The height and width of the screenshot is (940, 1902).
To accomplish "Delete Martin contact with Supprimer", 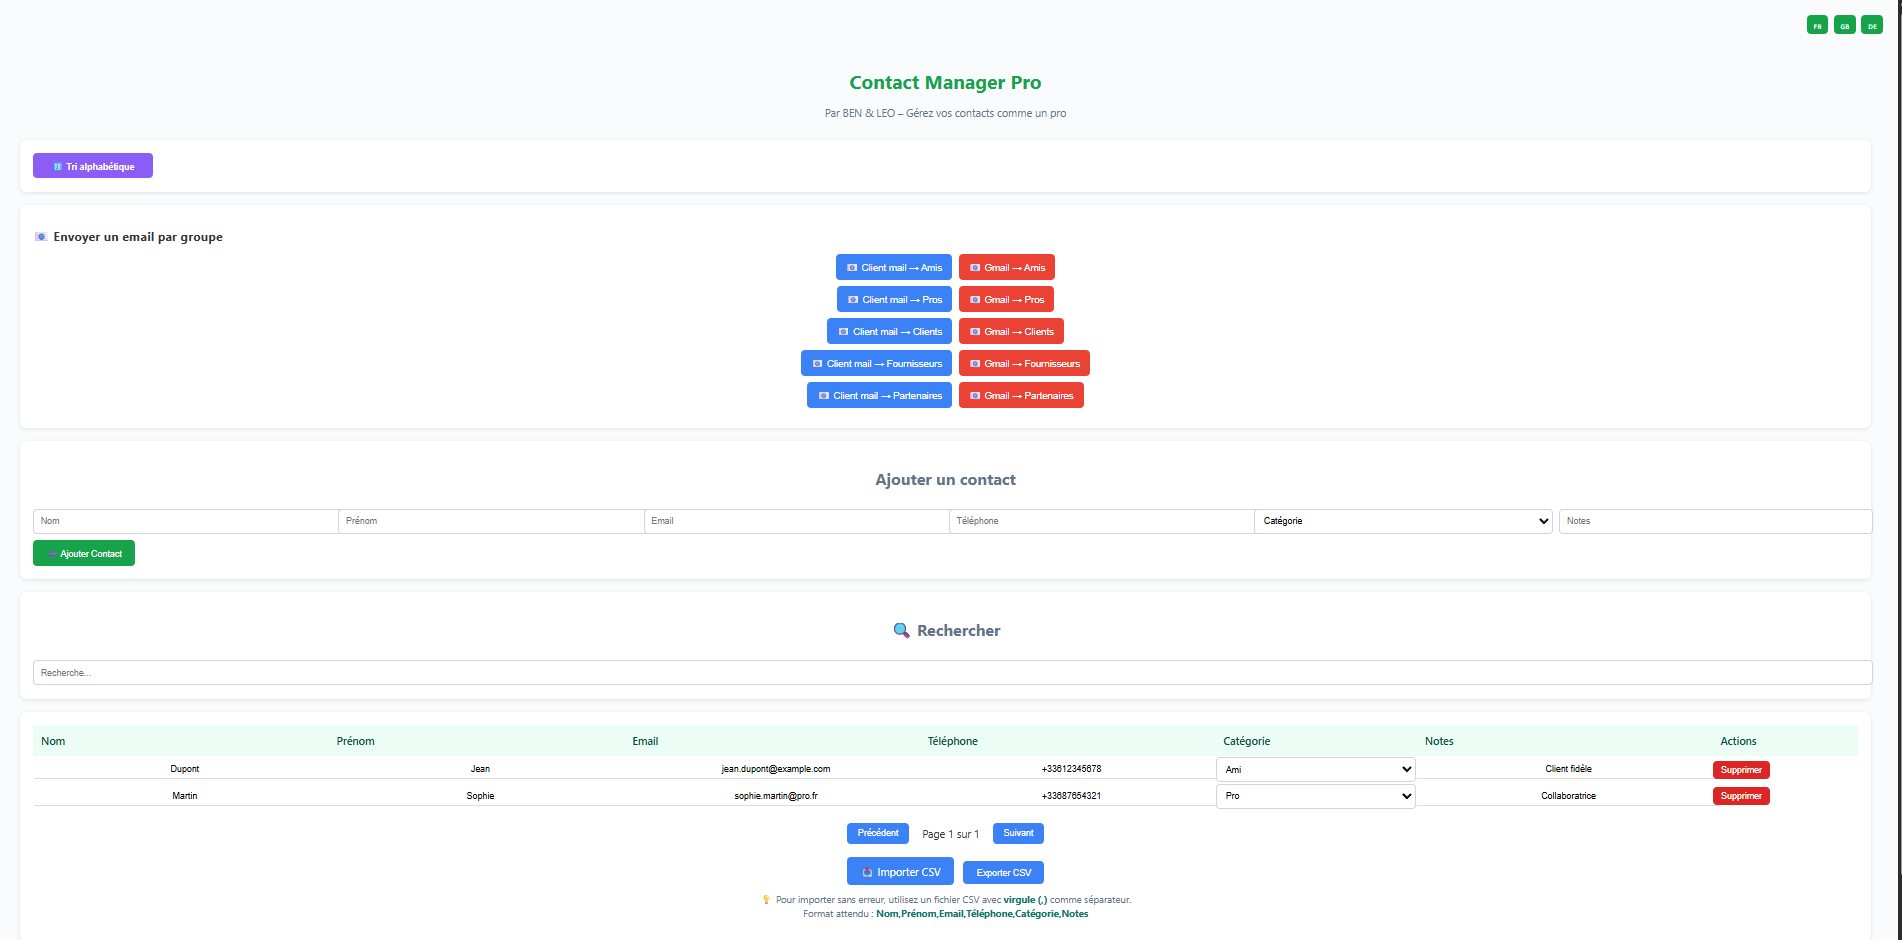I will point(1741,796).
